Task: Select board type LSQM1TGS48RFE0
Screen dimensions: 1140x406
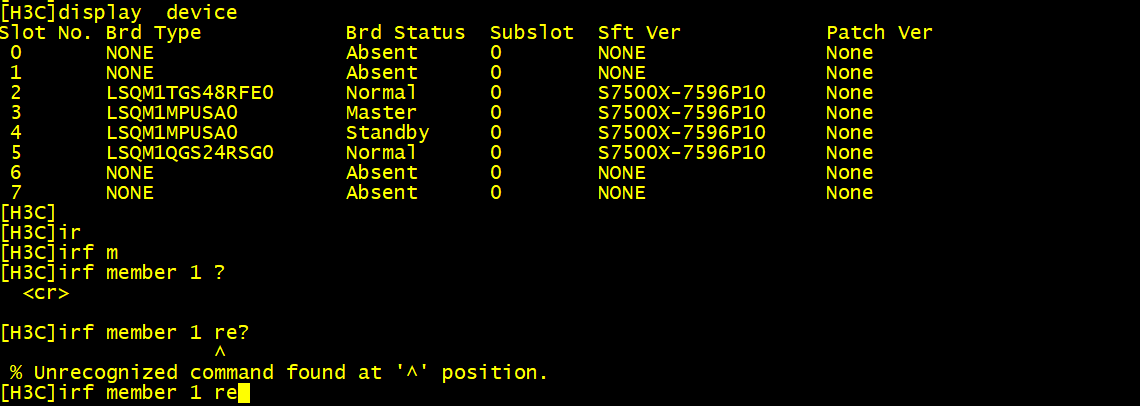Action: point(189,93)
